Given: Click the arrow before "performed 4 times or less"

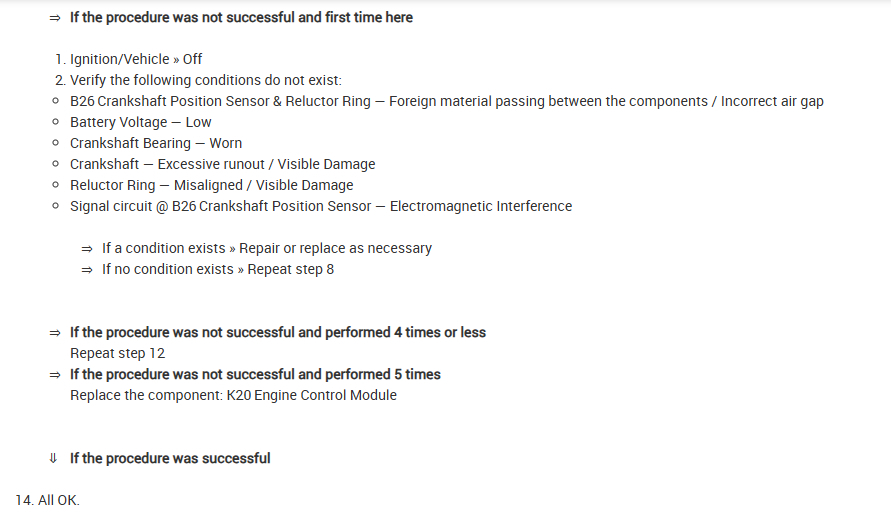Looking at the screenshot, I should (x=55, y=332).
